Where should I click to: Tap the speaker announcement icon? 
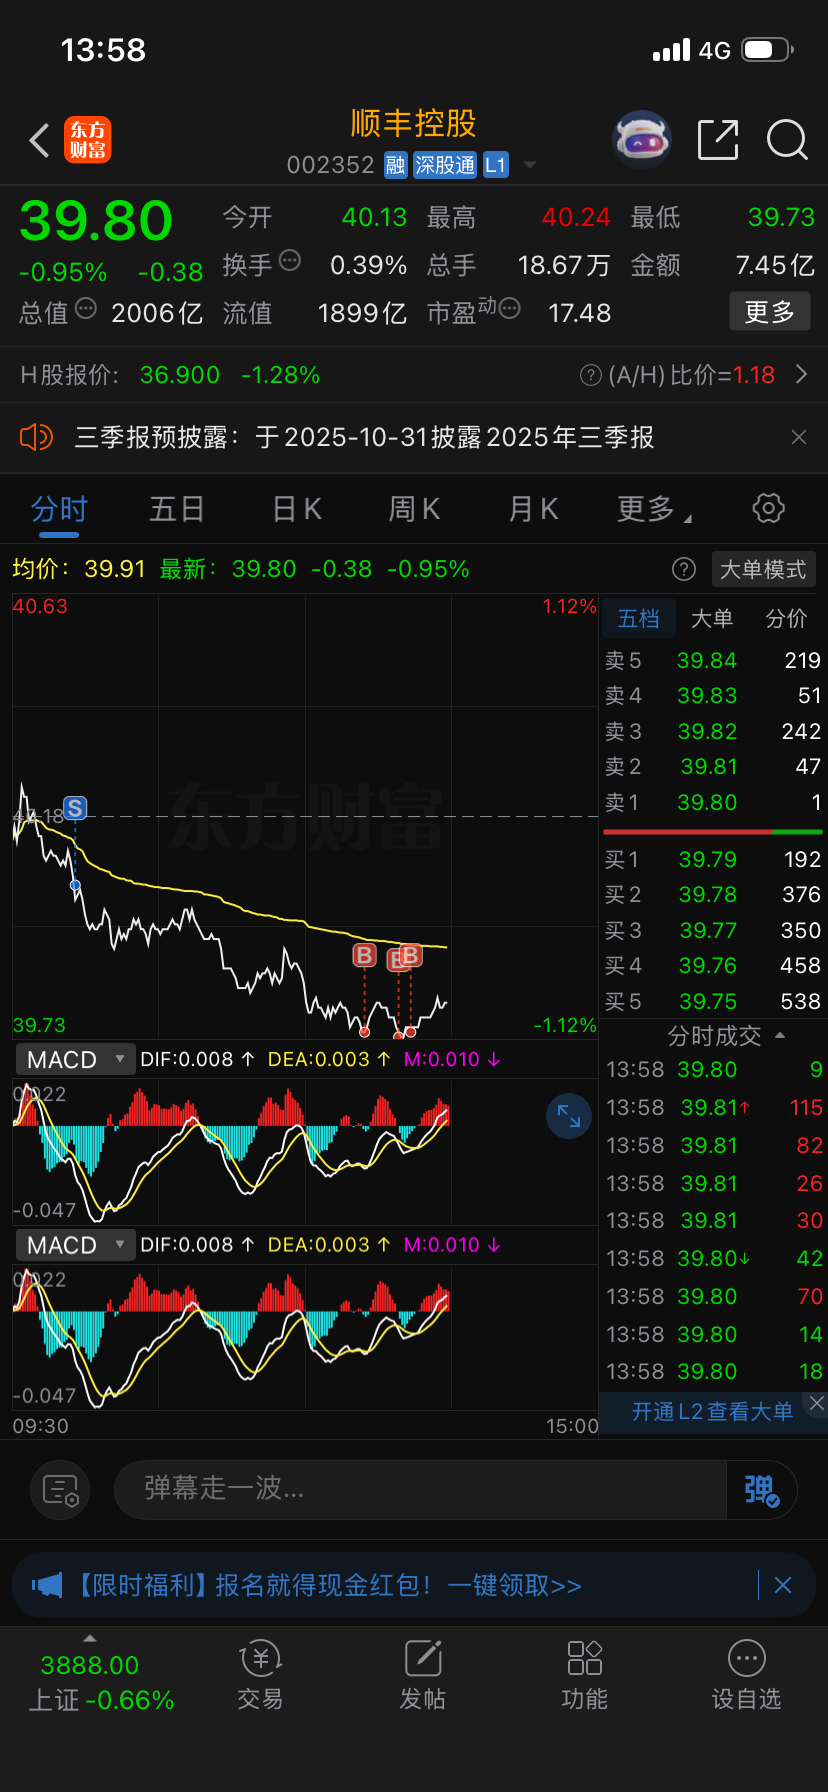click(36, 437)
